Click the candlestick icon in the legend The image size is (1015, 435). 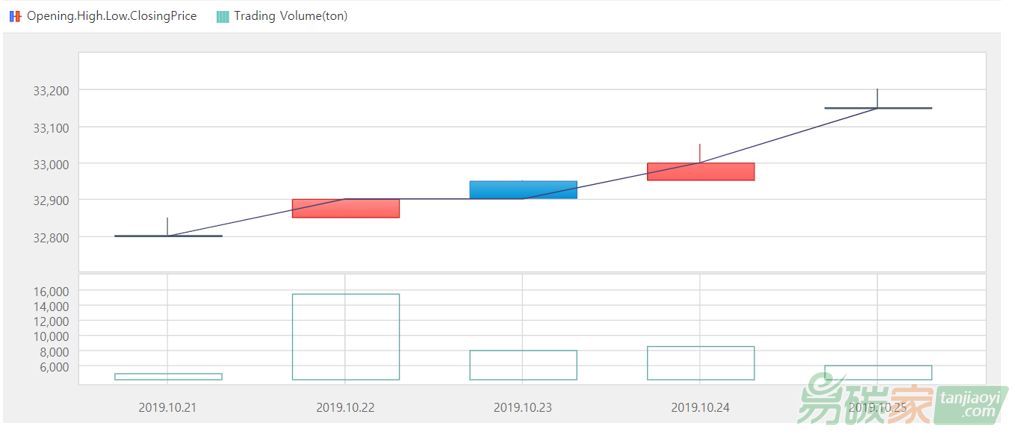click(x=15, y=16)
